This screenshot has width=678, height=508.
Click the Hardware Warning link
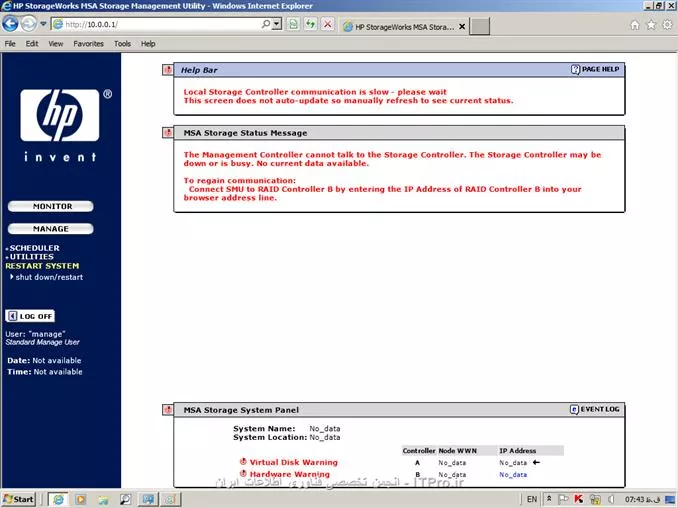pyautogui.click(x=290, y=474)
